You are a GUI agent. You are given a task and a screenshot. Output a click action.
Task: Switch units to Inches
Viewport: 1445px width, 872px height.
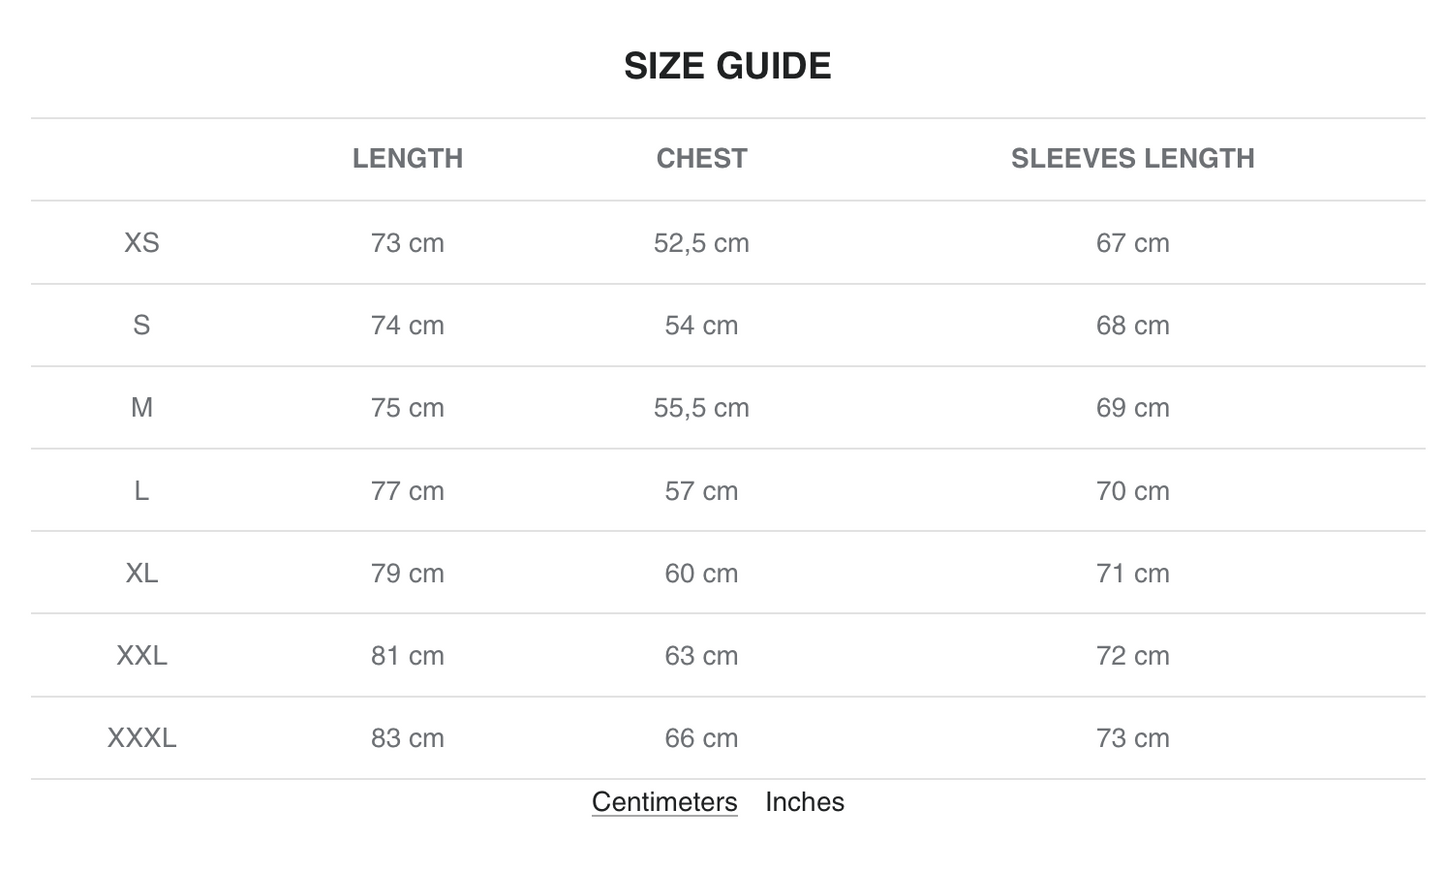coord(804,802)
